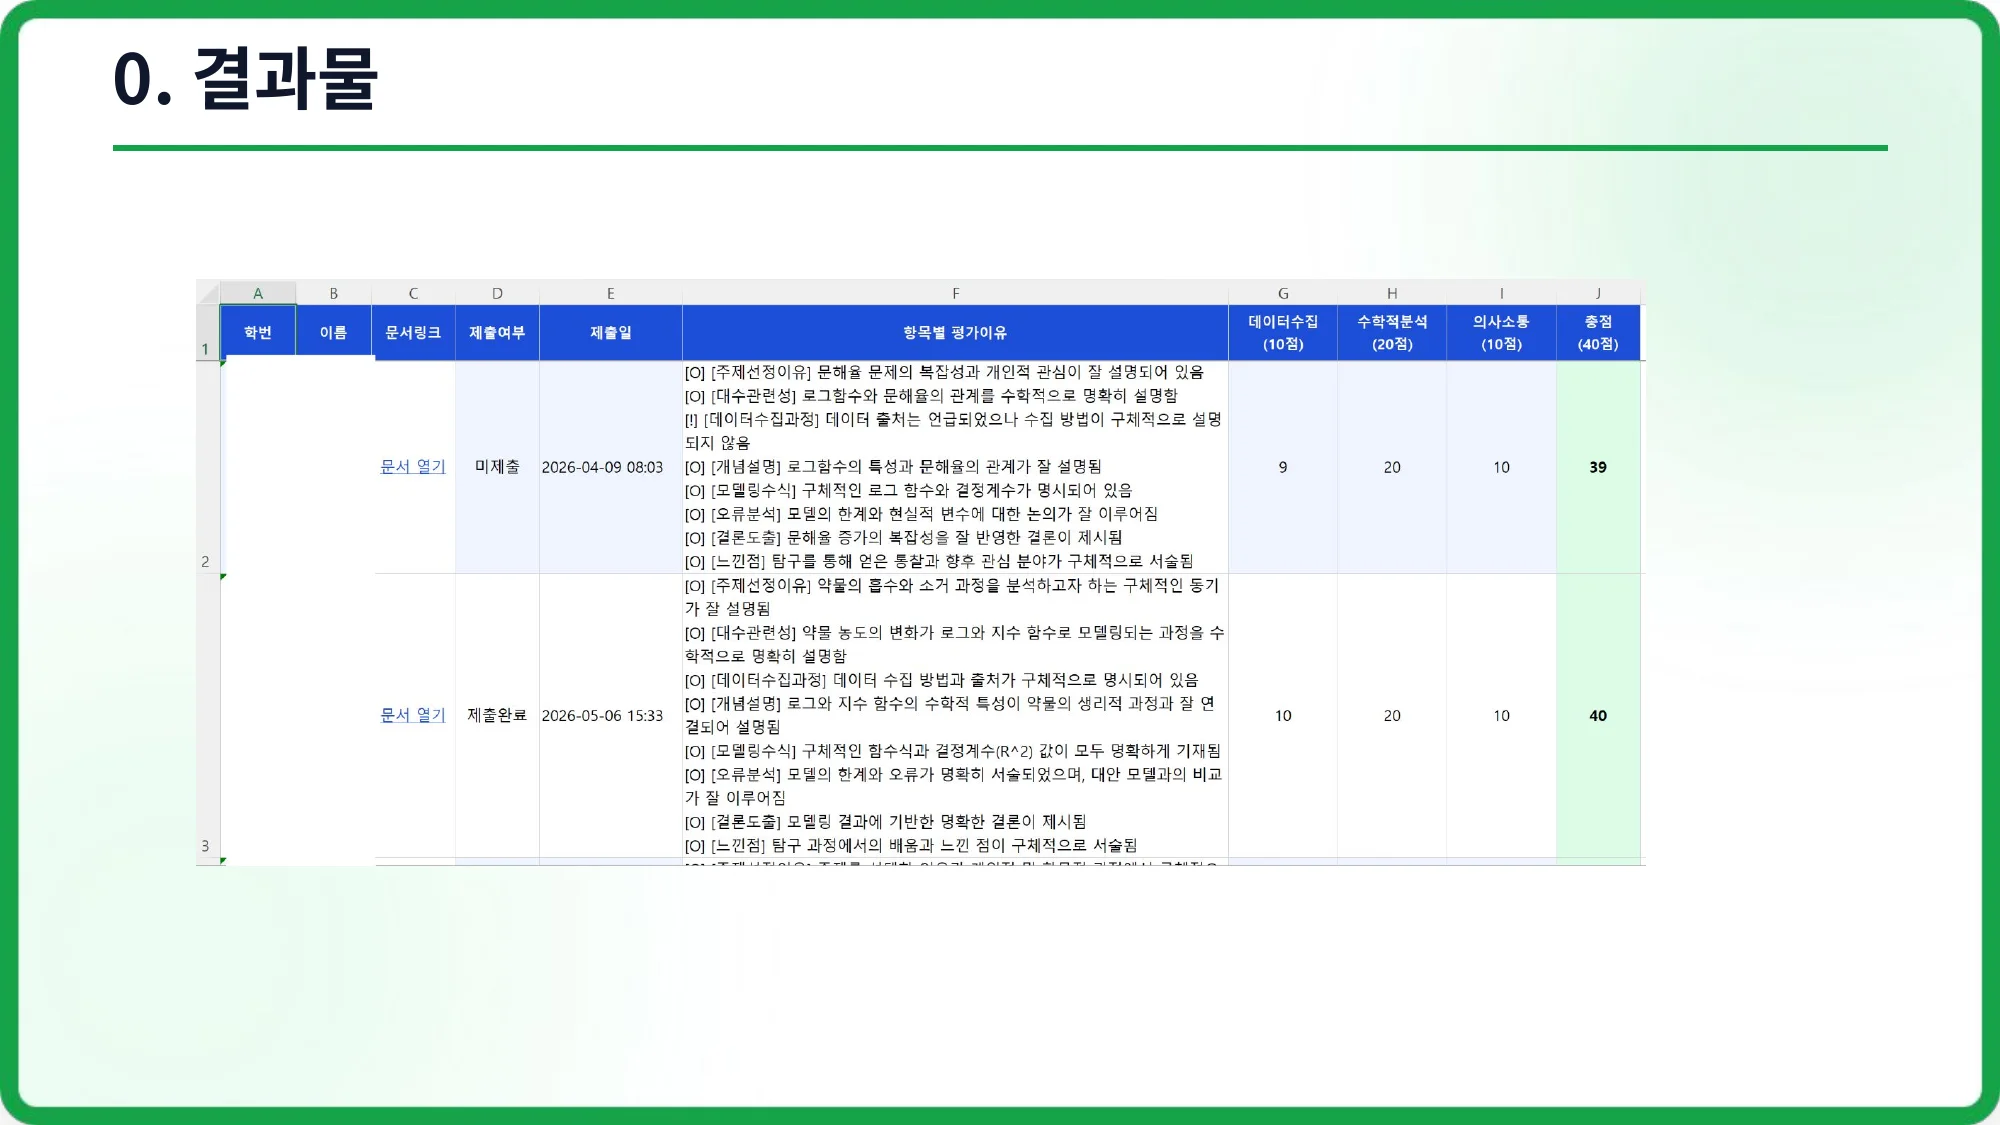Click the date cell 2026-04-09 08:03
The image size is (2000, 1125).
(611, 467)
